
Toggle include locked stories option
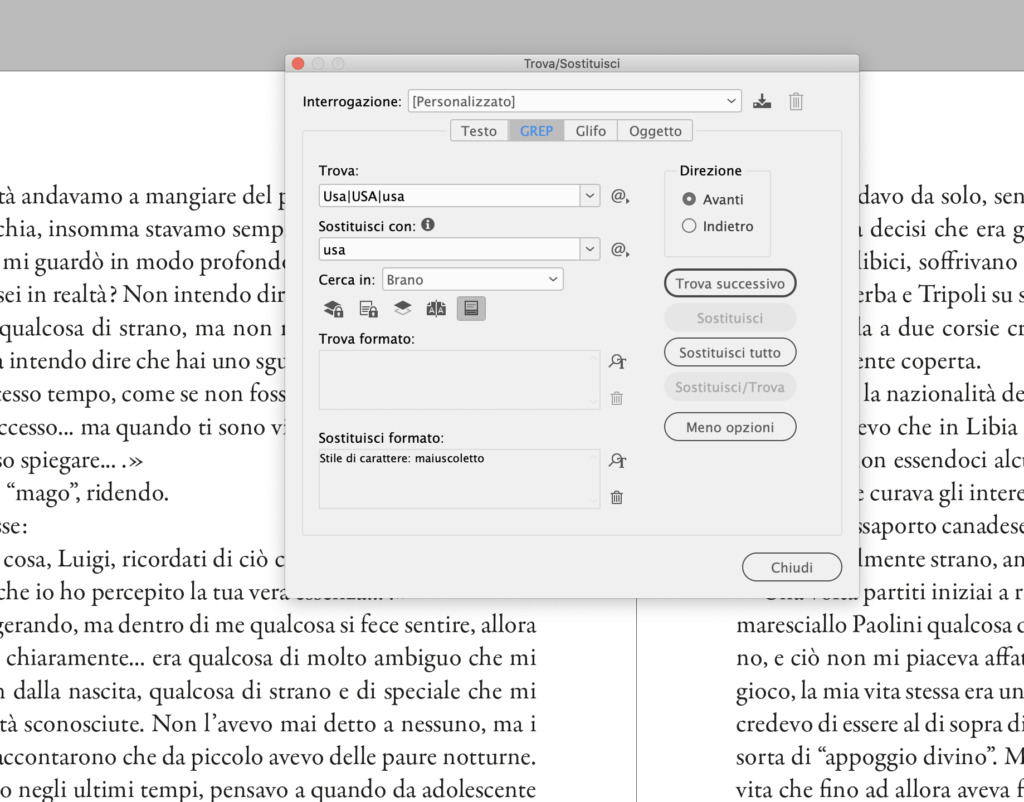(366, 308)
